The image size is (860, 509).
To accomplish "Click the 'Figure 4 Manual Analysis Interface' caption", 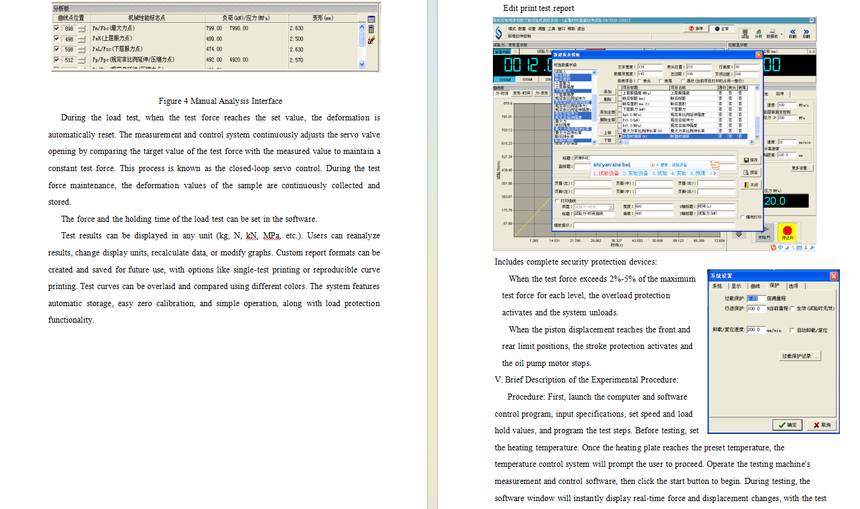I will tap(220, 101).
